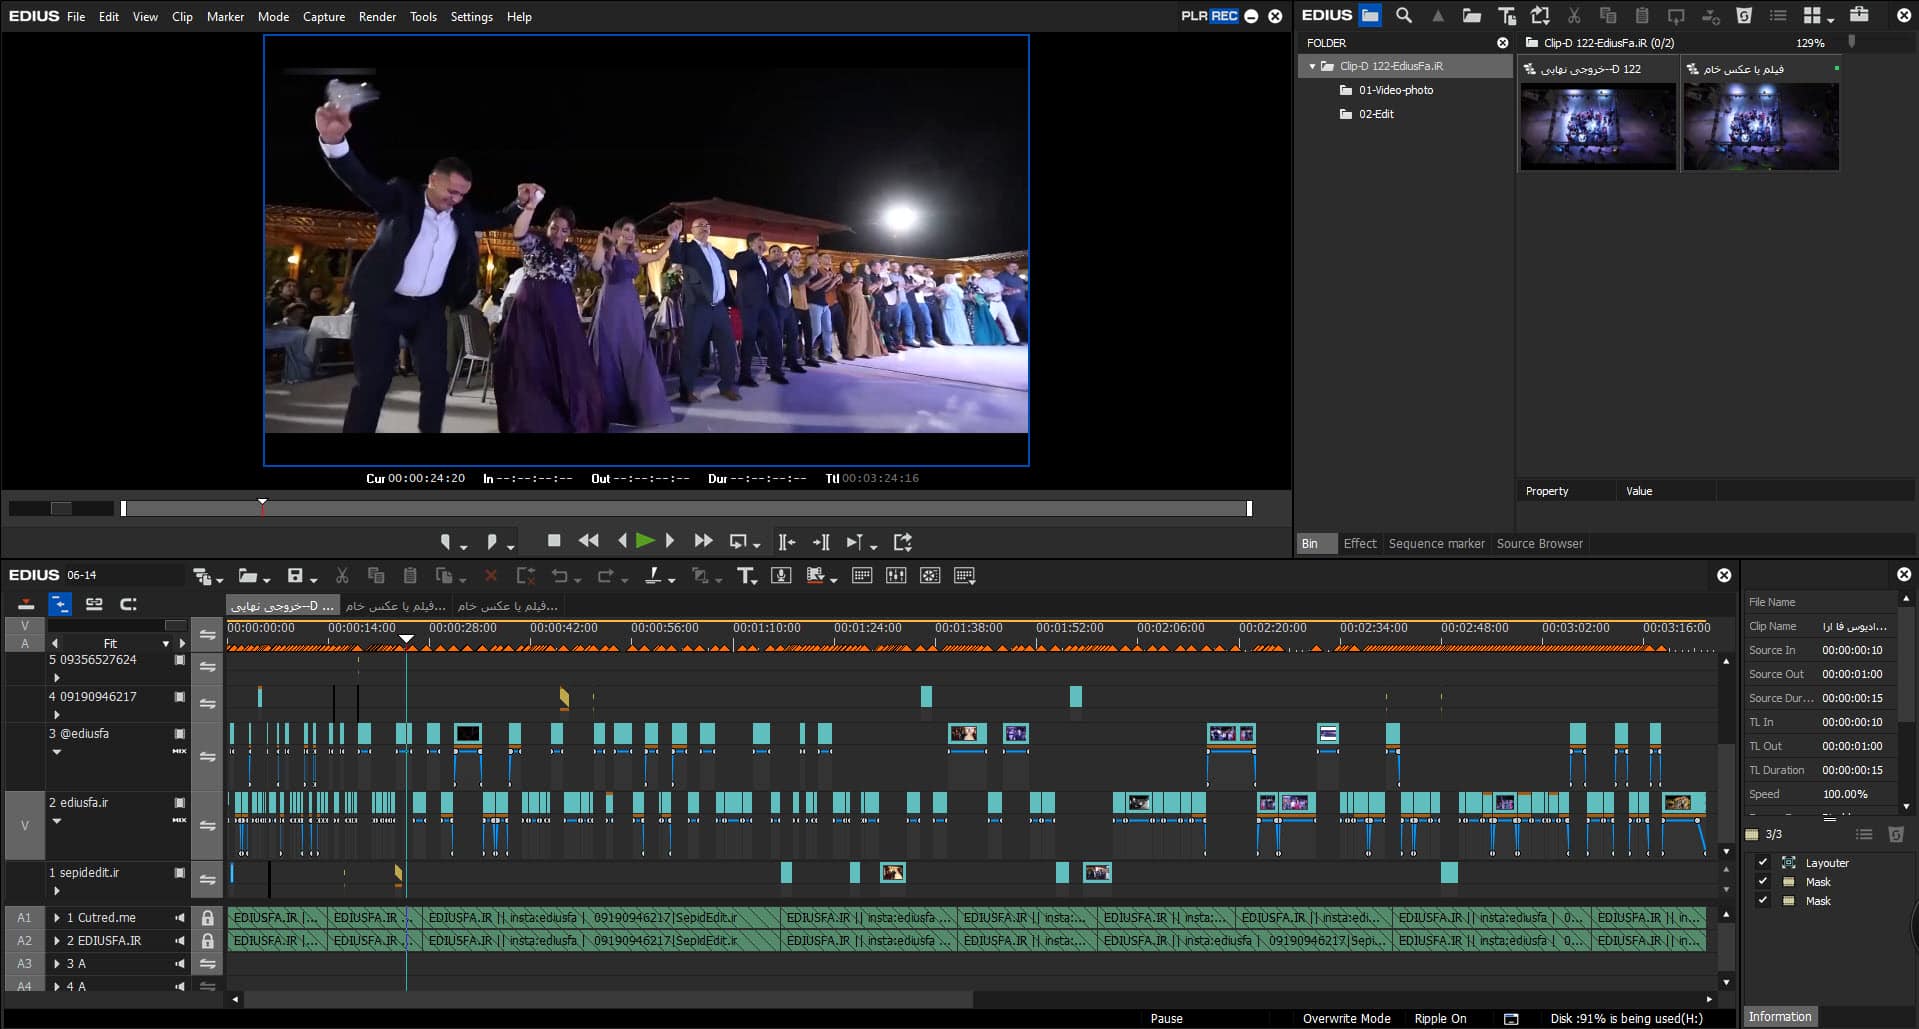Open the timeline Fit zoom dropdown
The height and width of the screenshot is (1029, 1919).
(165, 643)
